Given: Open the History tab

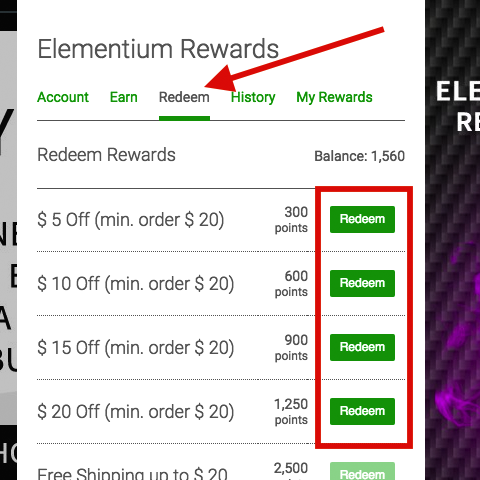Looking at the screenshot, I should click(253, 97).
